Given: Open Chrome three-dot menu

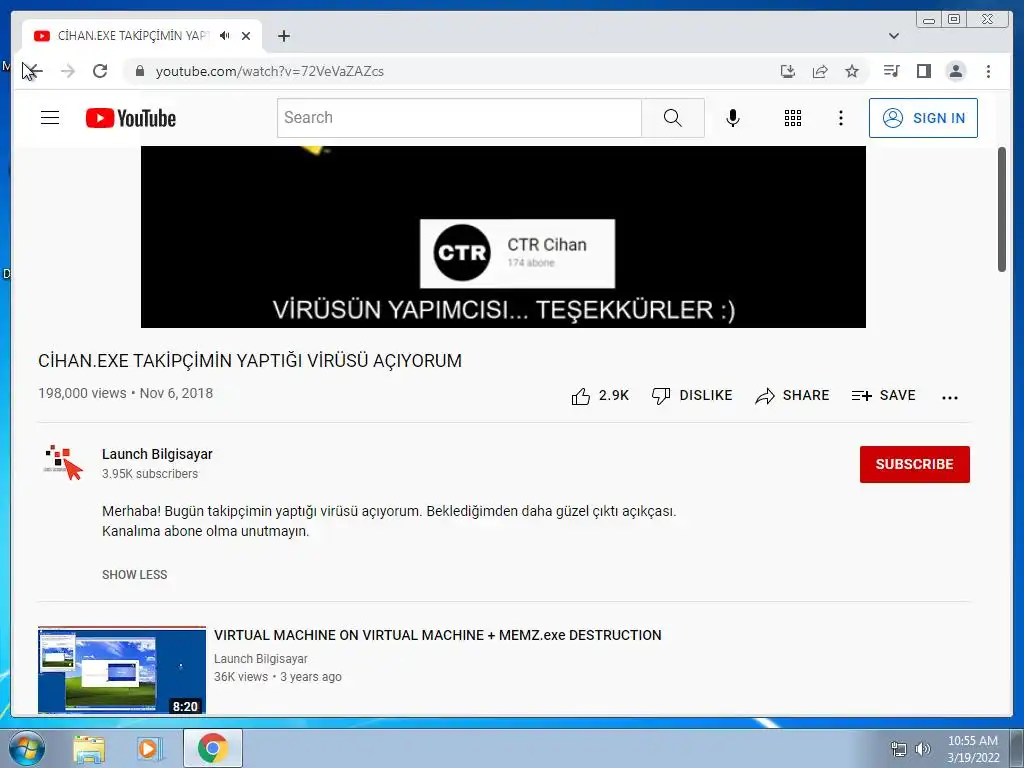Looking at the screenshot, I should pyautogui.click(x=988, y=71).
